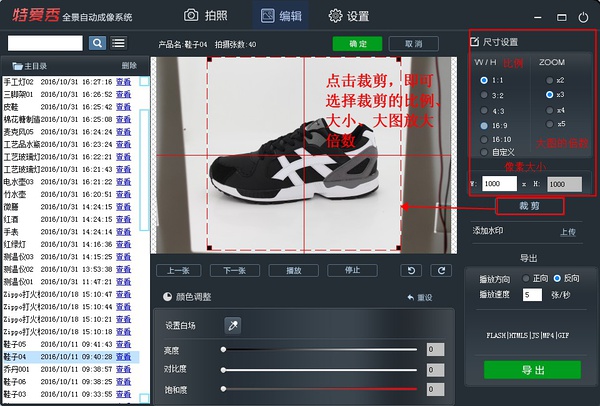Set playback direction to 反向
This screenshot has height=406, width=600.
(557, 278)
